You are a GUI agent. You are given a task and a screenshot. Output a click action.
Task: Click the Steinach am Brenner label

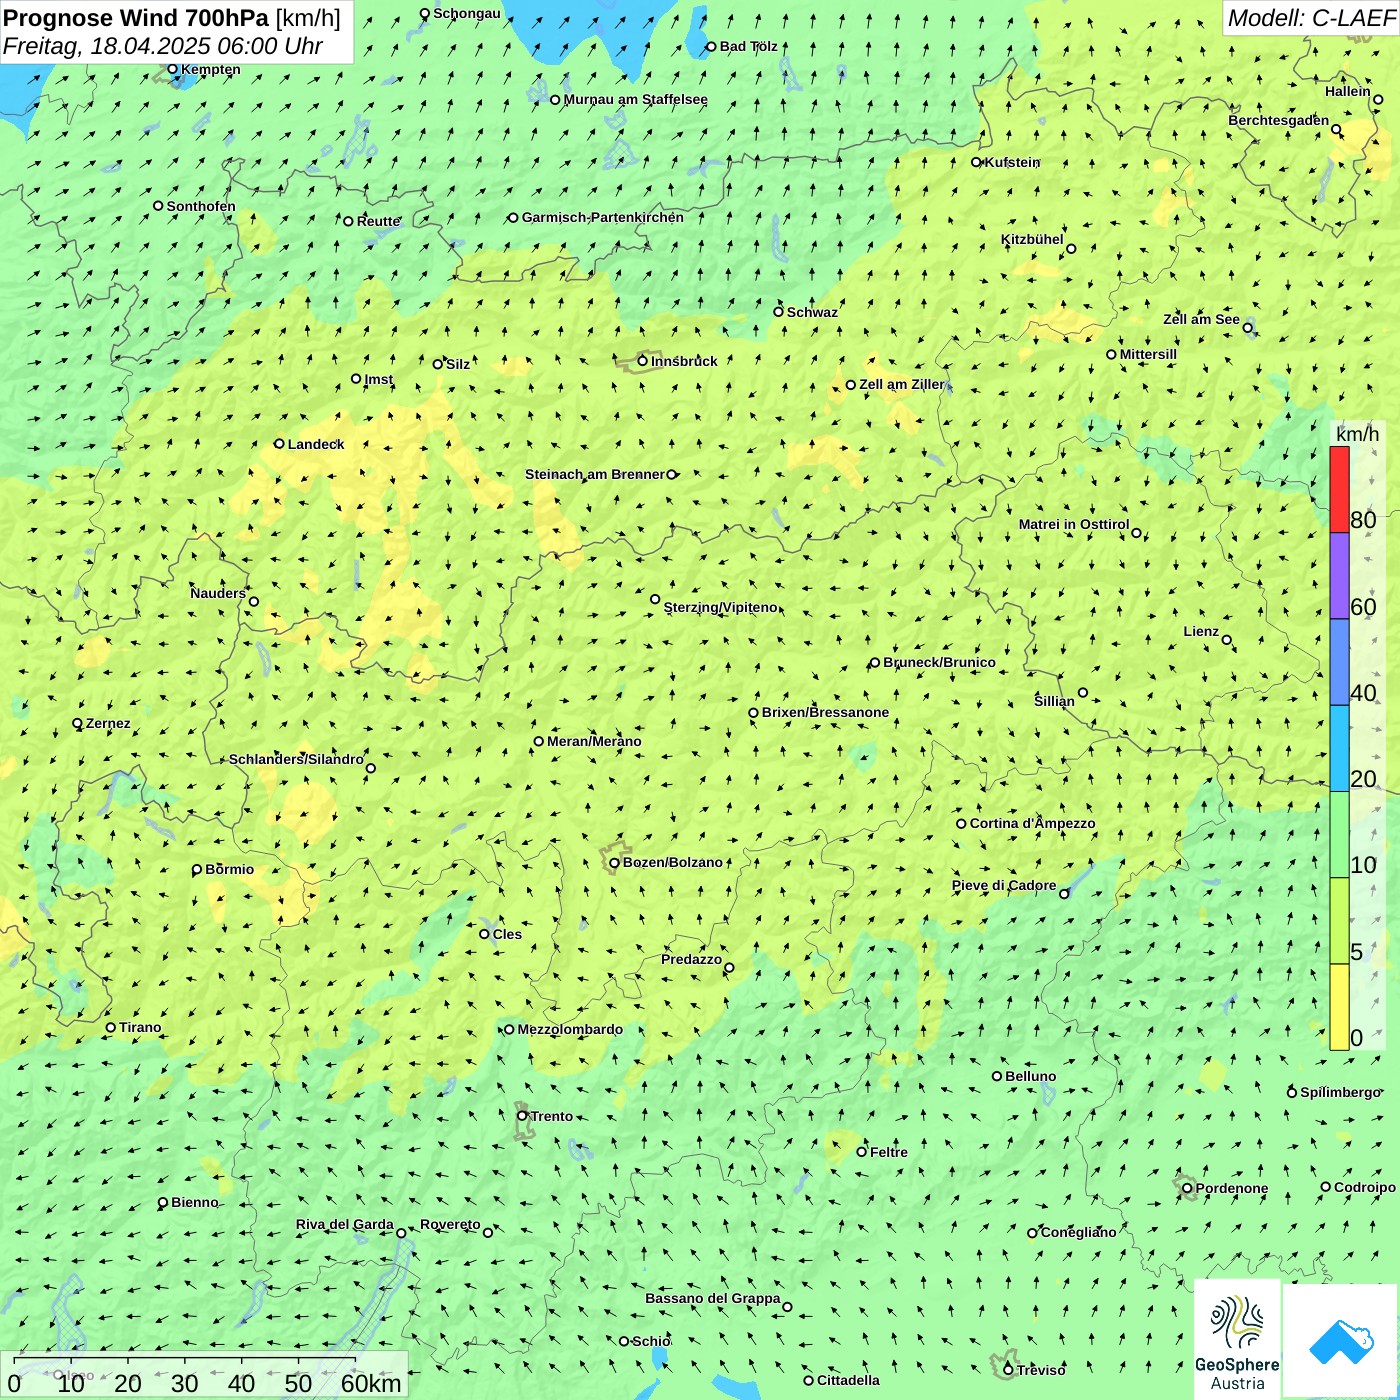[x=595, y=474]
